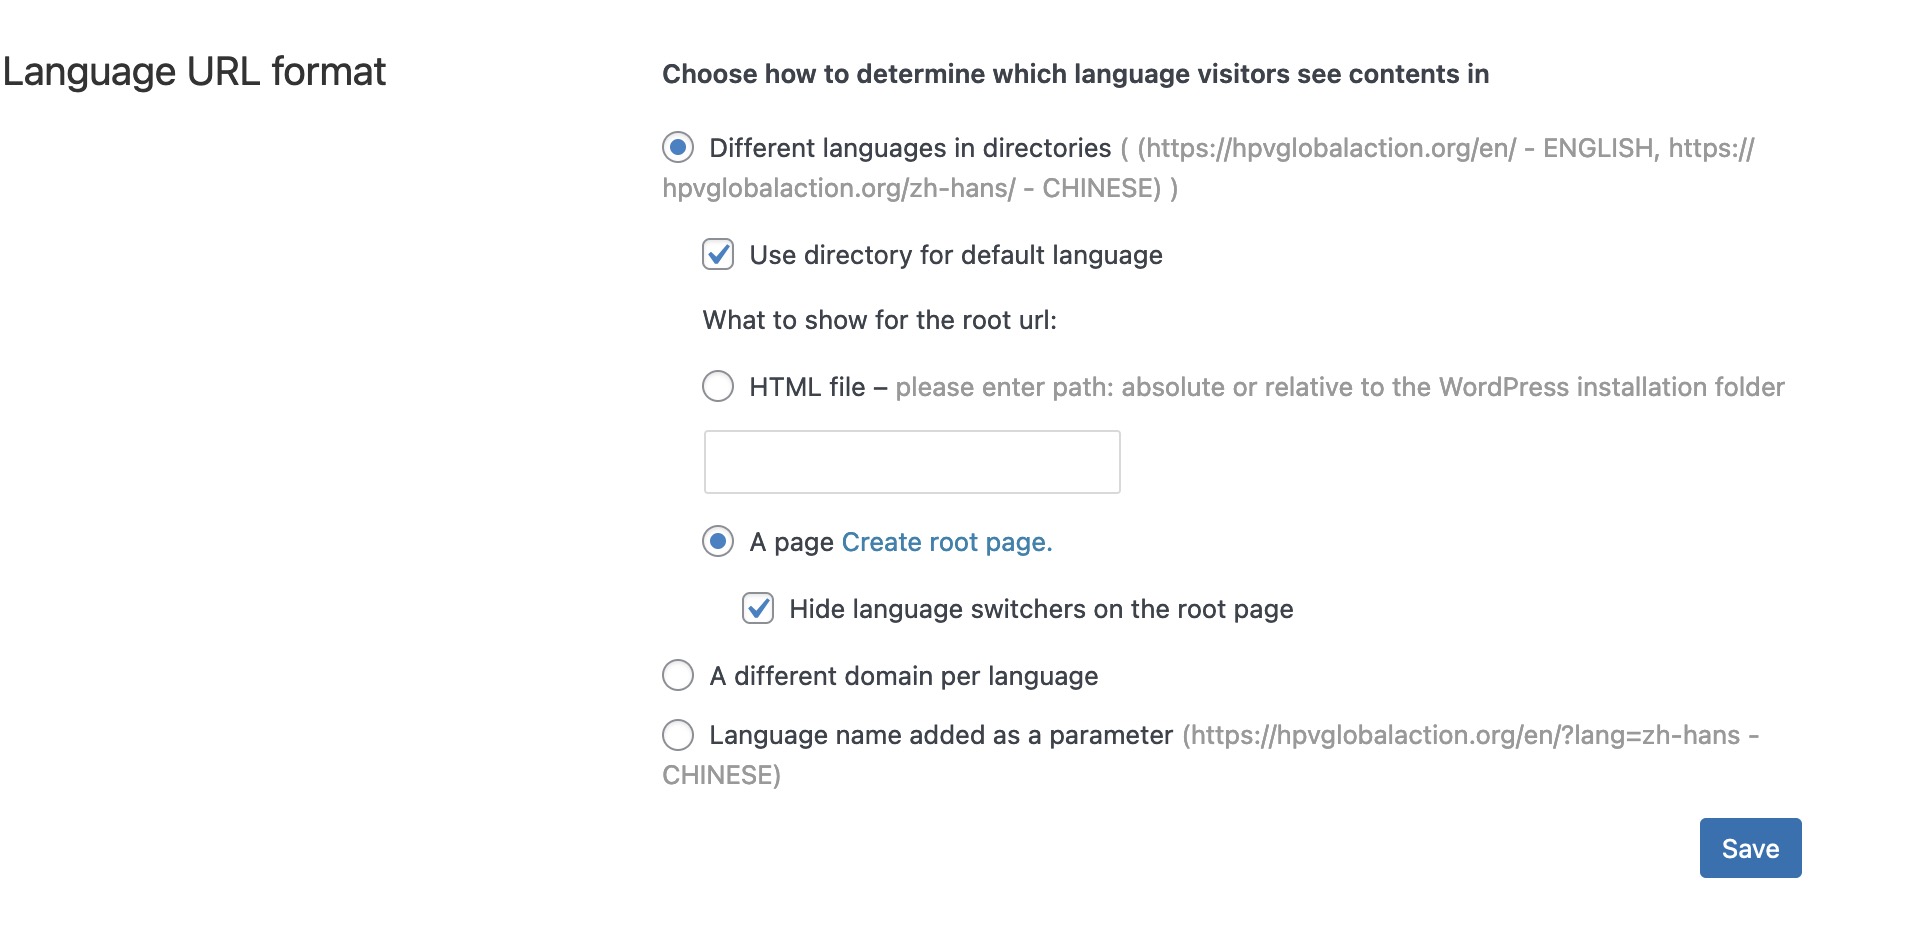Click the Different languages in directories label text
Viewport: 1926px width, 930px height.
tap(910, 148)
